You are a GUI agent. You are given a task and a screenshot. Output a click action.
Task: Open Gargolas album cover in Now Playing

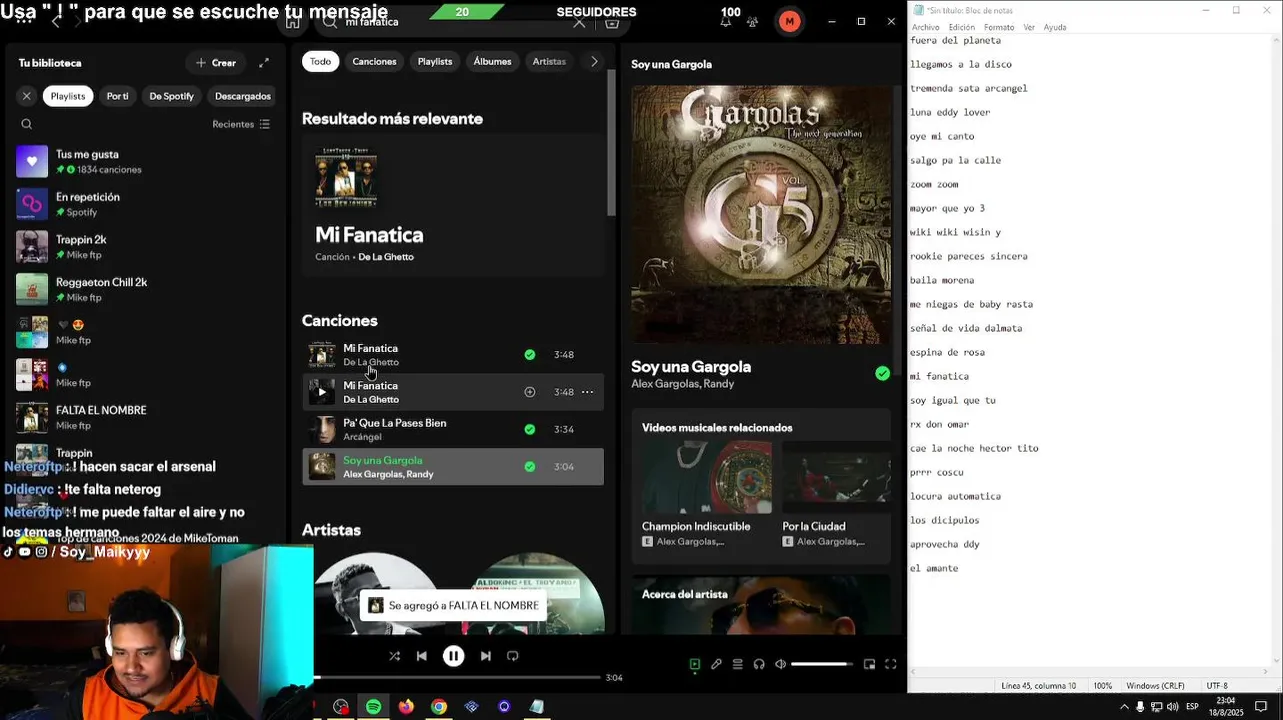point(761,214)
